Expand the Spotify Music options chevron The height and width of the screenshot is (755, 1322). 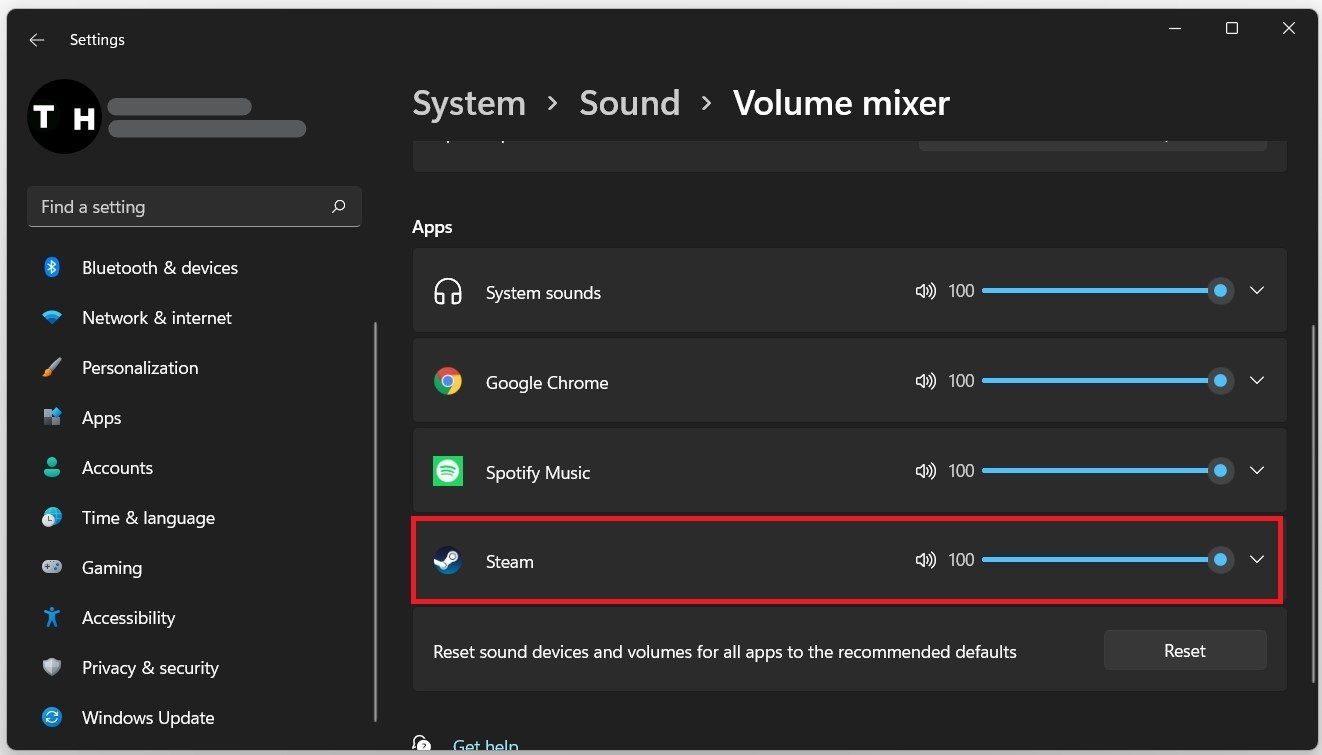click(1257, 470)
